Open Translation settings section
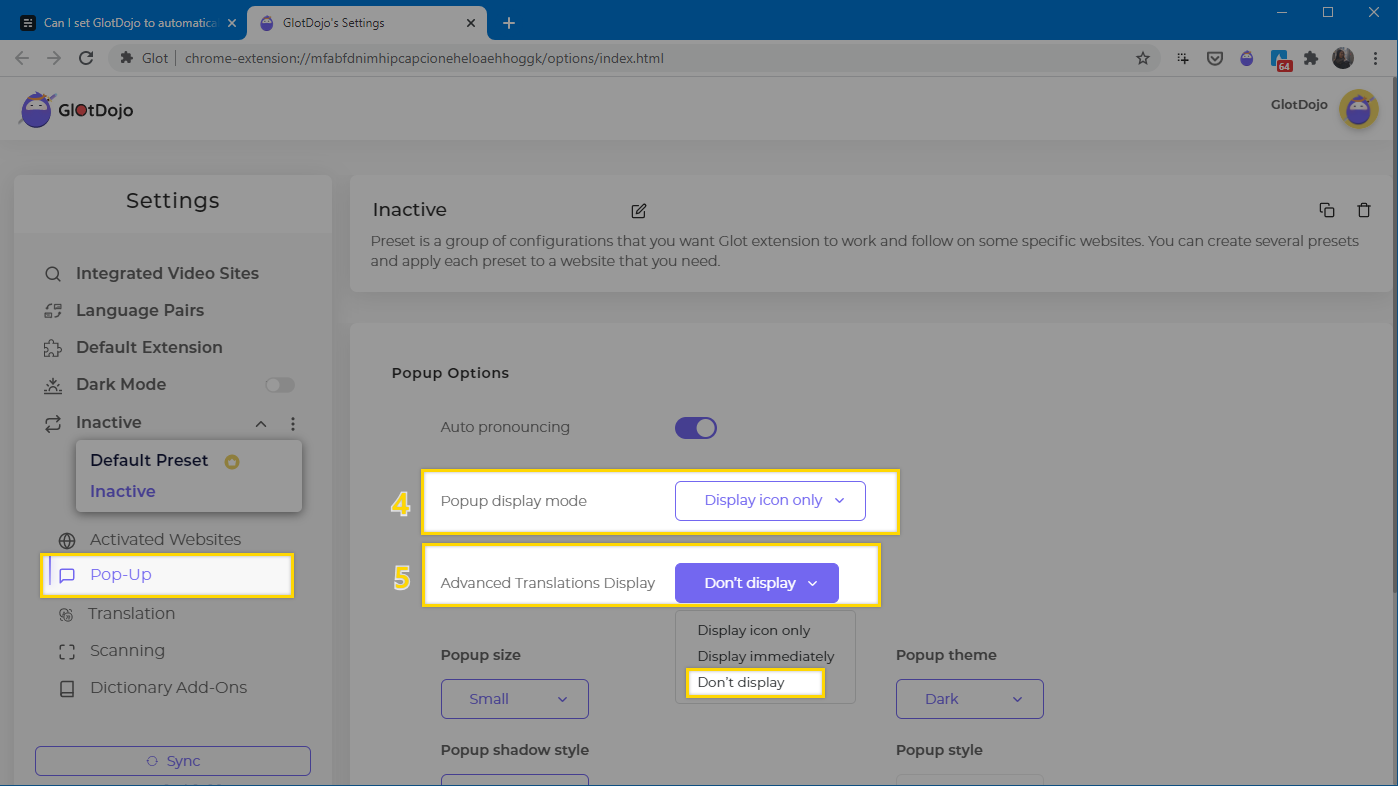 tap(131, 614)
